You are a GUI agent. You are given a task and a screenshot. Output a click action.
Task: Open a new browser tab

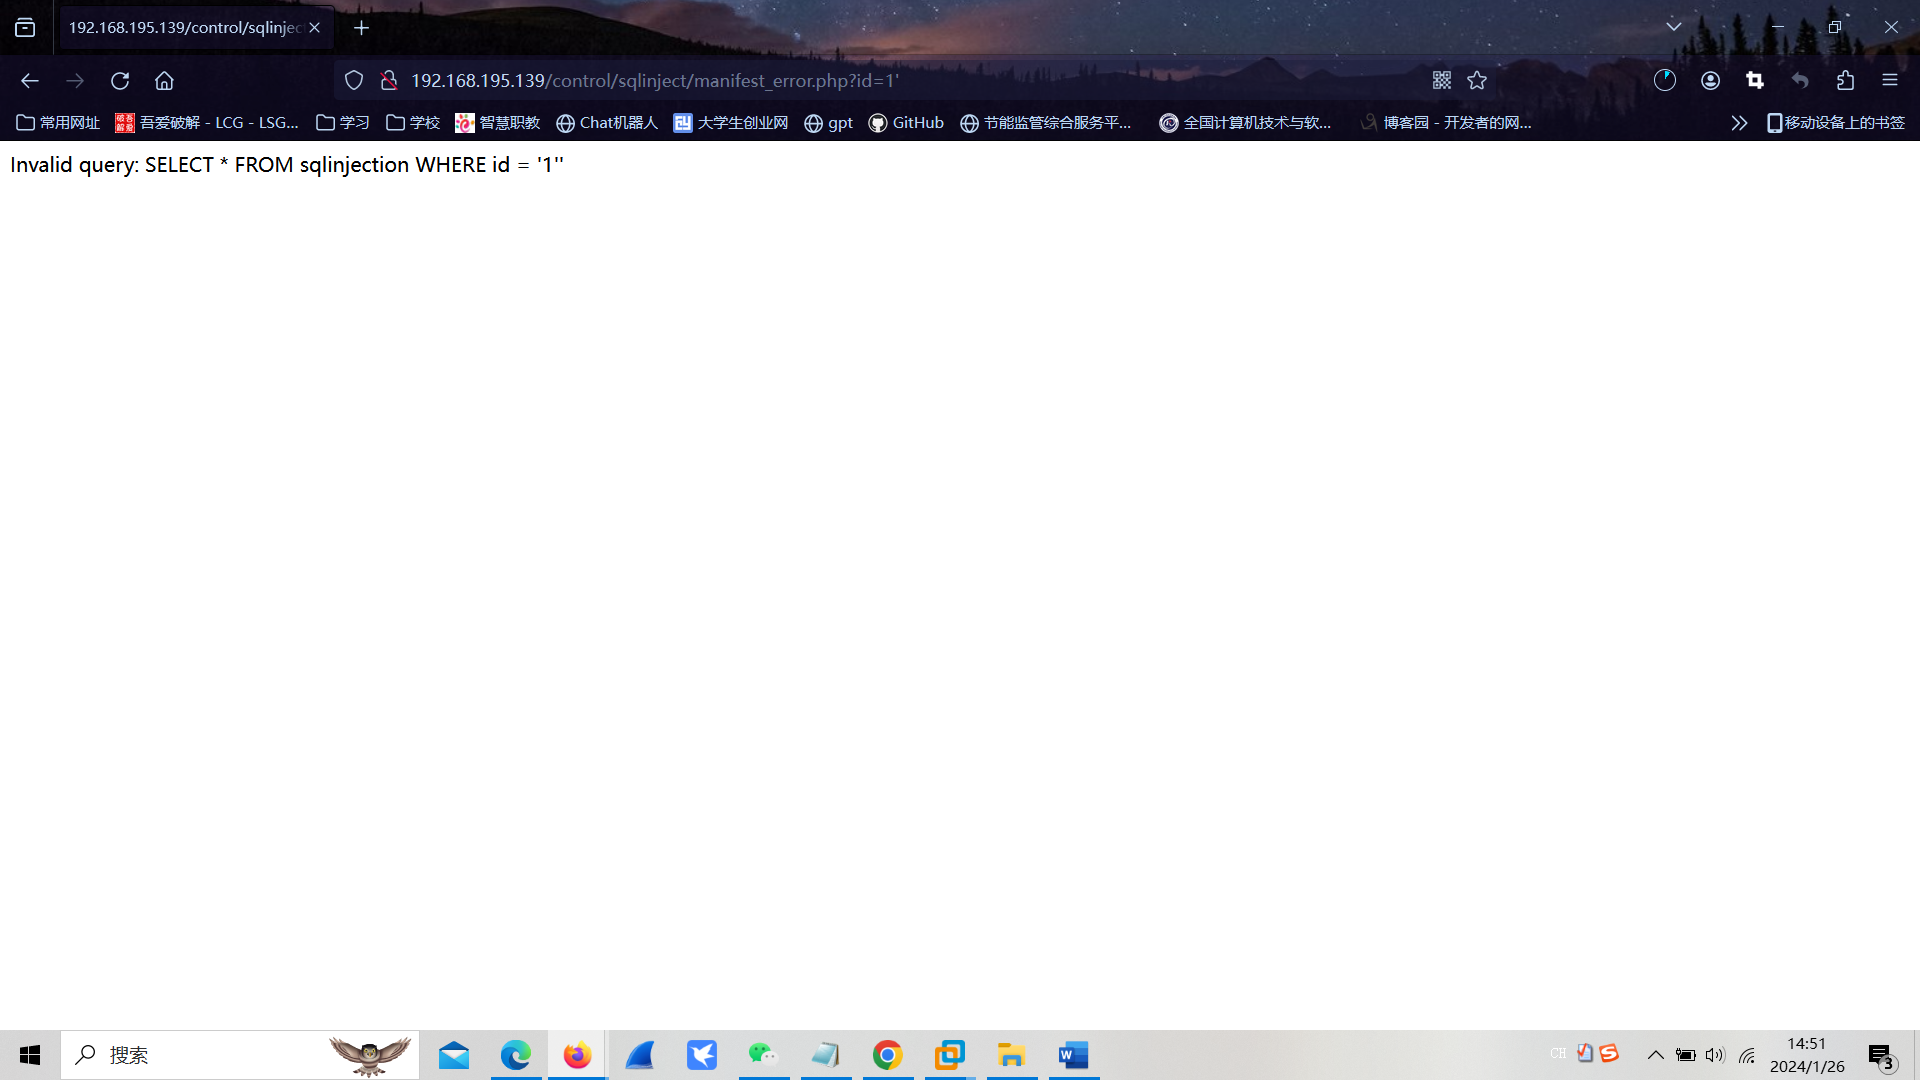click(361, 28)
